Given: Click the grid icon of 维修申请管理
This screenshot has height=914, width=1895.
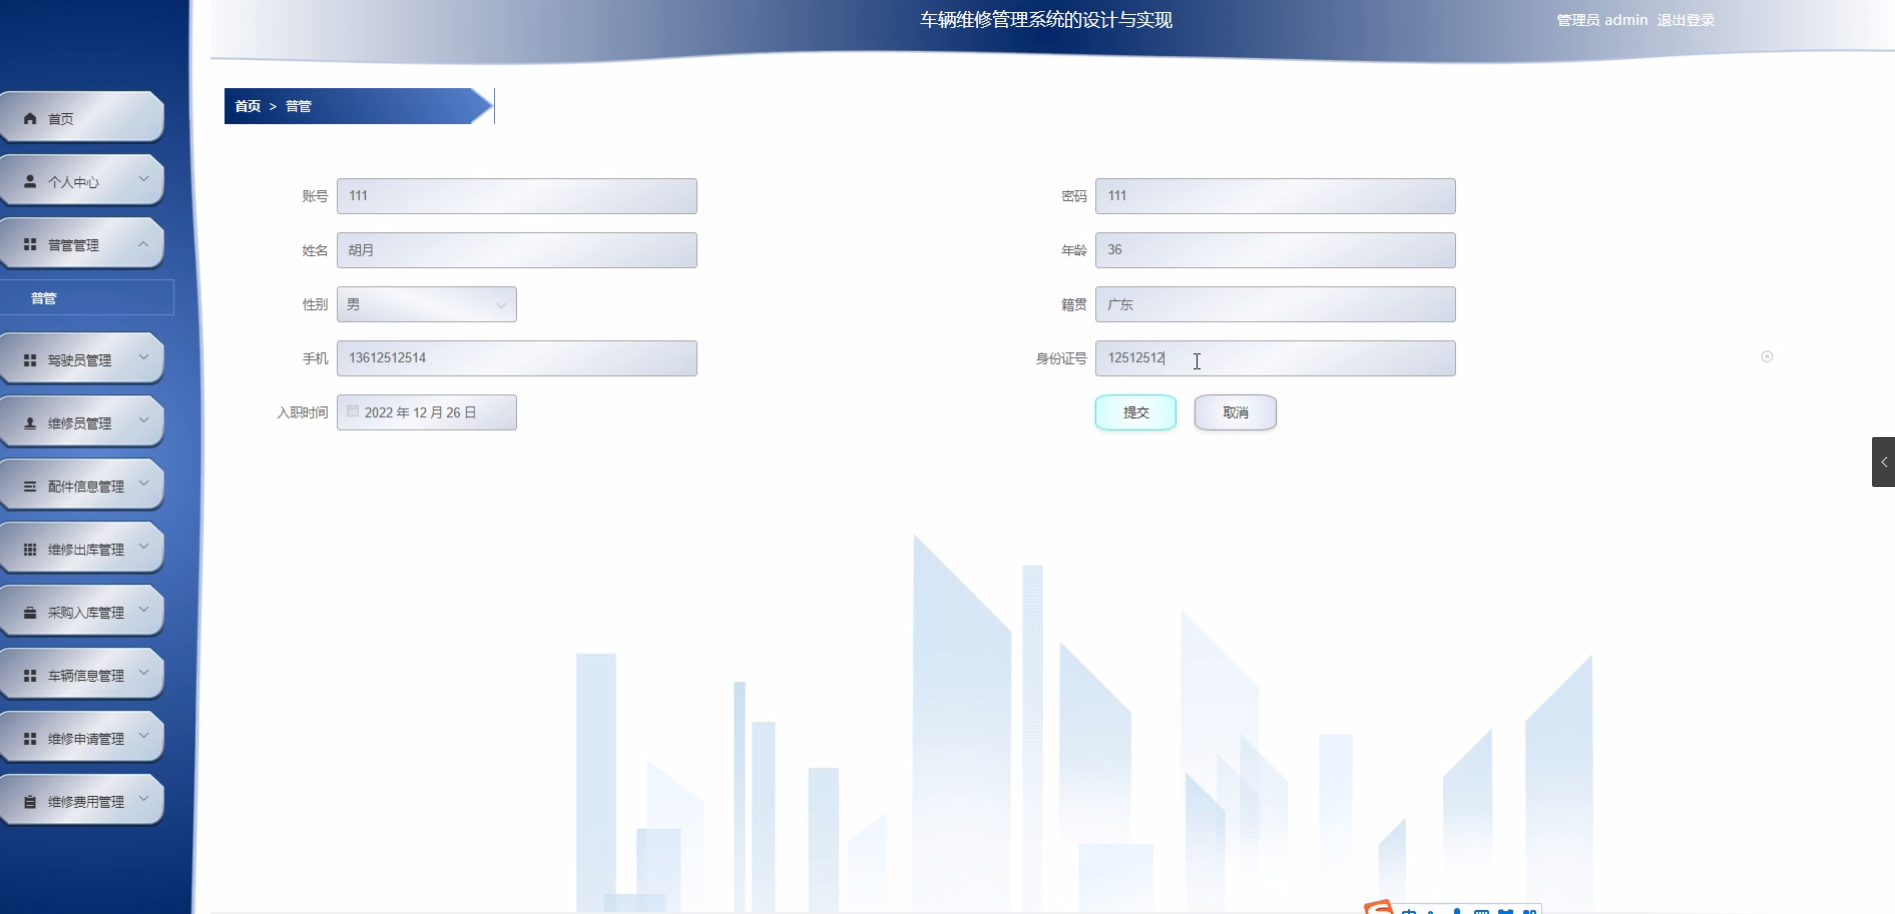Looking at the screenshot, I should (30, 738).
